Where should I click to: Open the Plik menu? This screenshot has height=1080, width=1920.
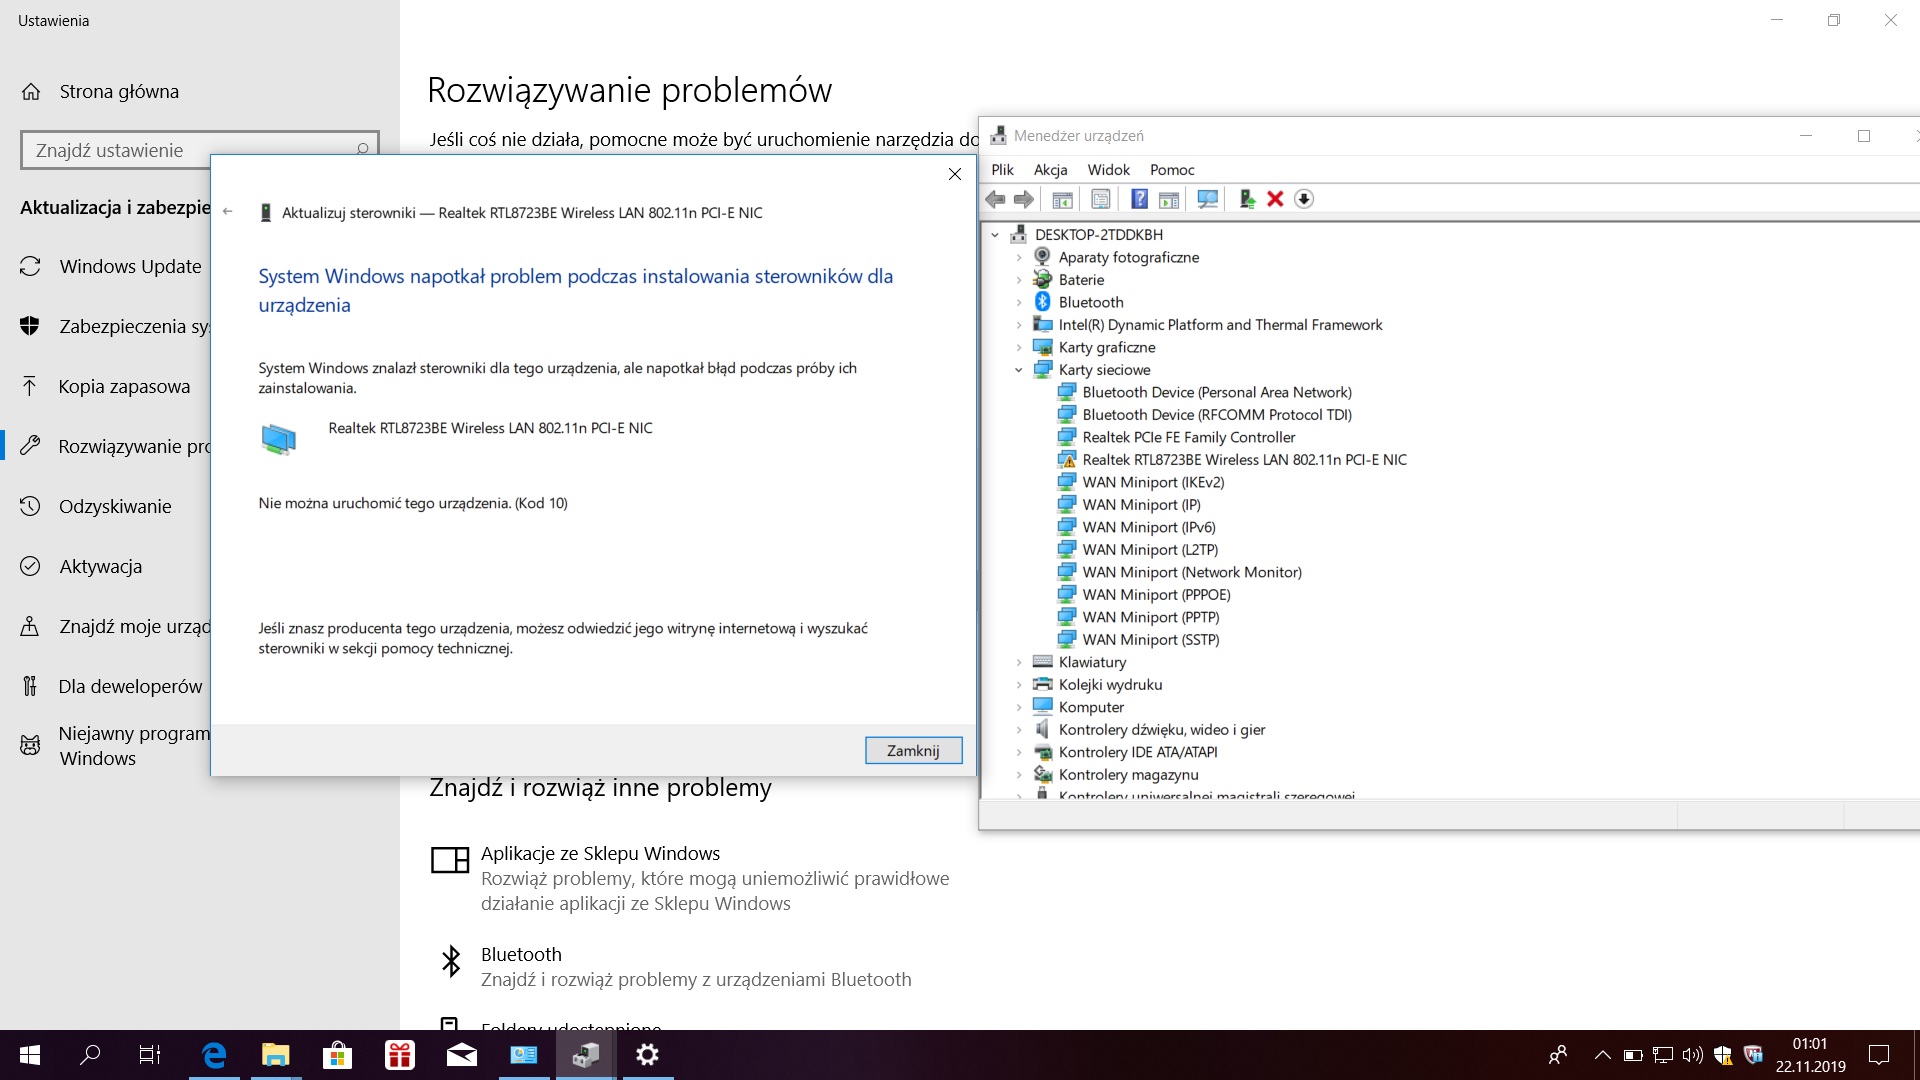1002,170
